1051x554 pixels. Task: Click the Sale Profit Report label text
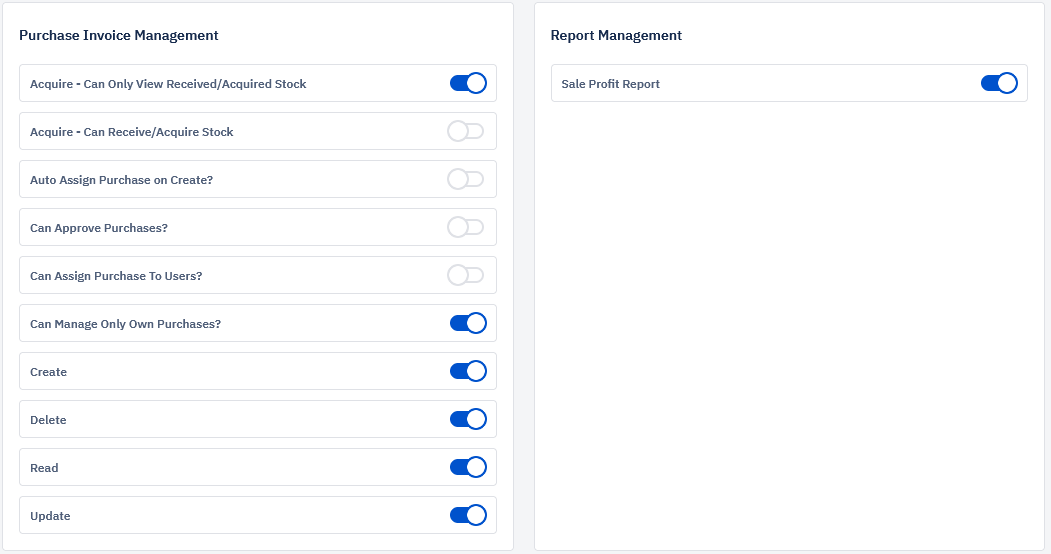(610, 84)
